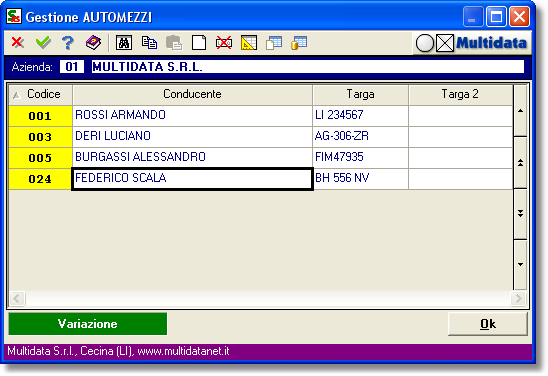Click the horizontal scrollbar right arrow

coord(519,299)
